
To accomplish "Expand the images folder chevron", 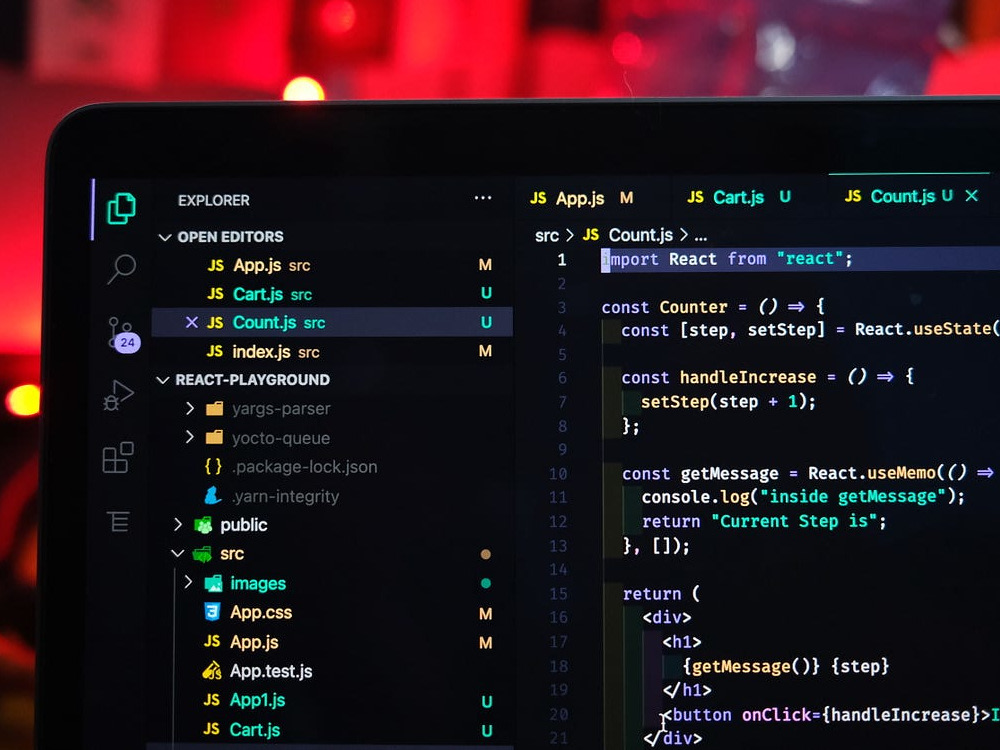I will (188, 582).
